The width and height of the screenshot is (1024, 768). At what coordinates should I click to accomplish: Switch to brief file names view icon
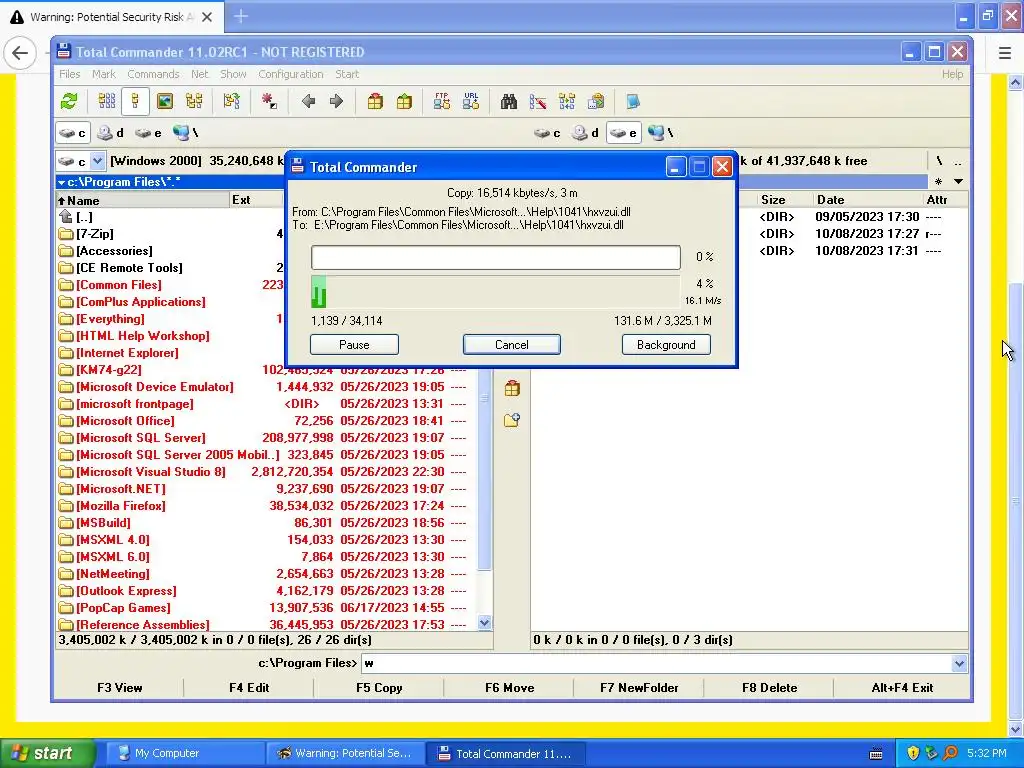click(x=106, y=101)
